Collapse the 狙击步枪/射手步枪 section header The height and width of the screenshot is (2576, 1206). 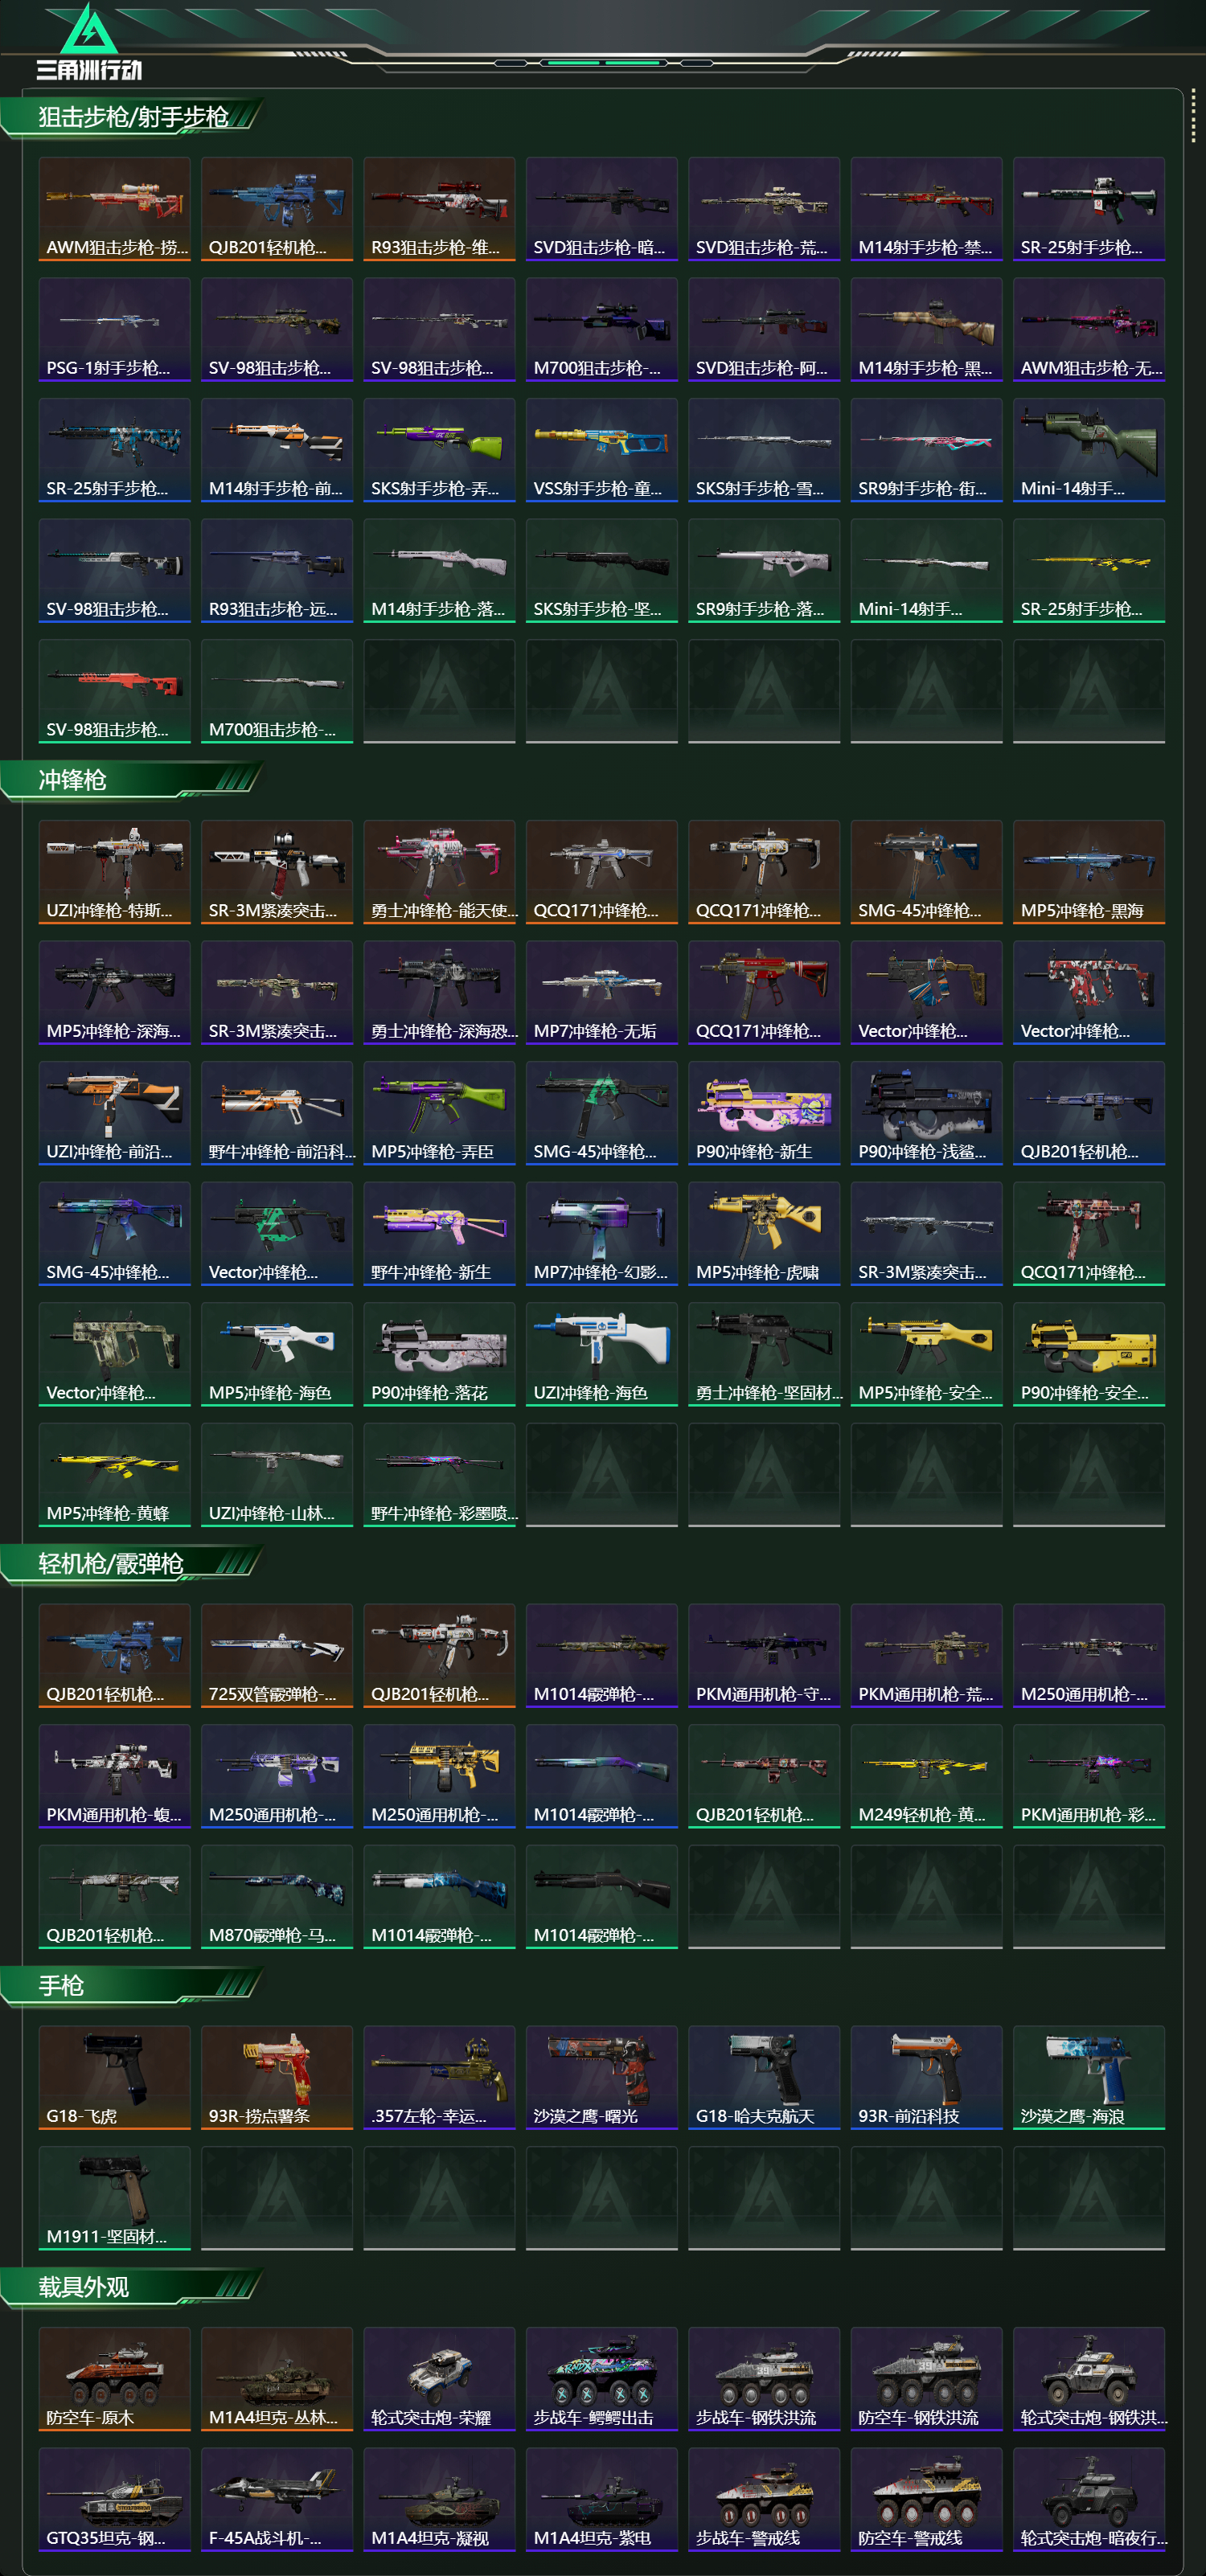point(132,117)
